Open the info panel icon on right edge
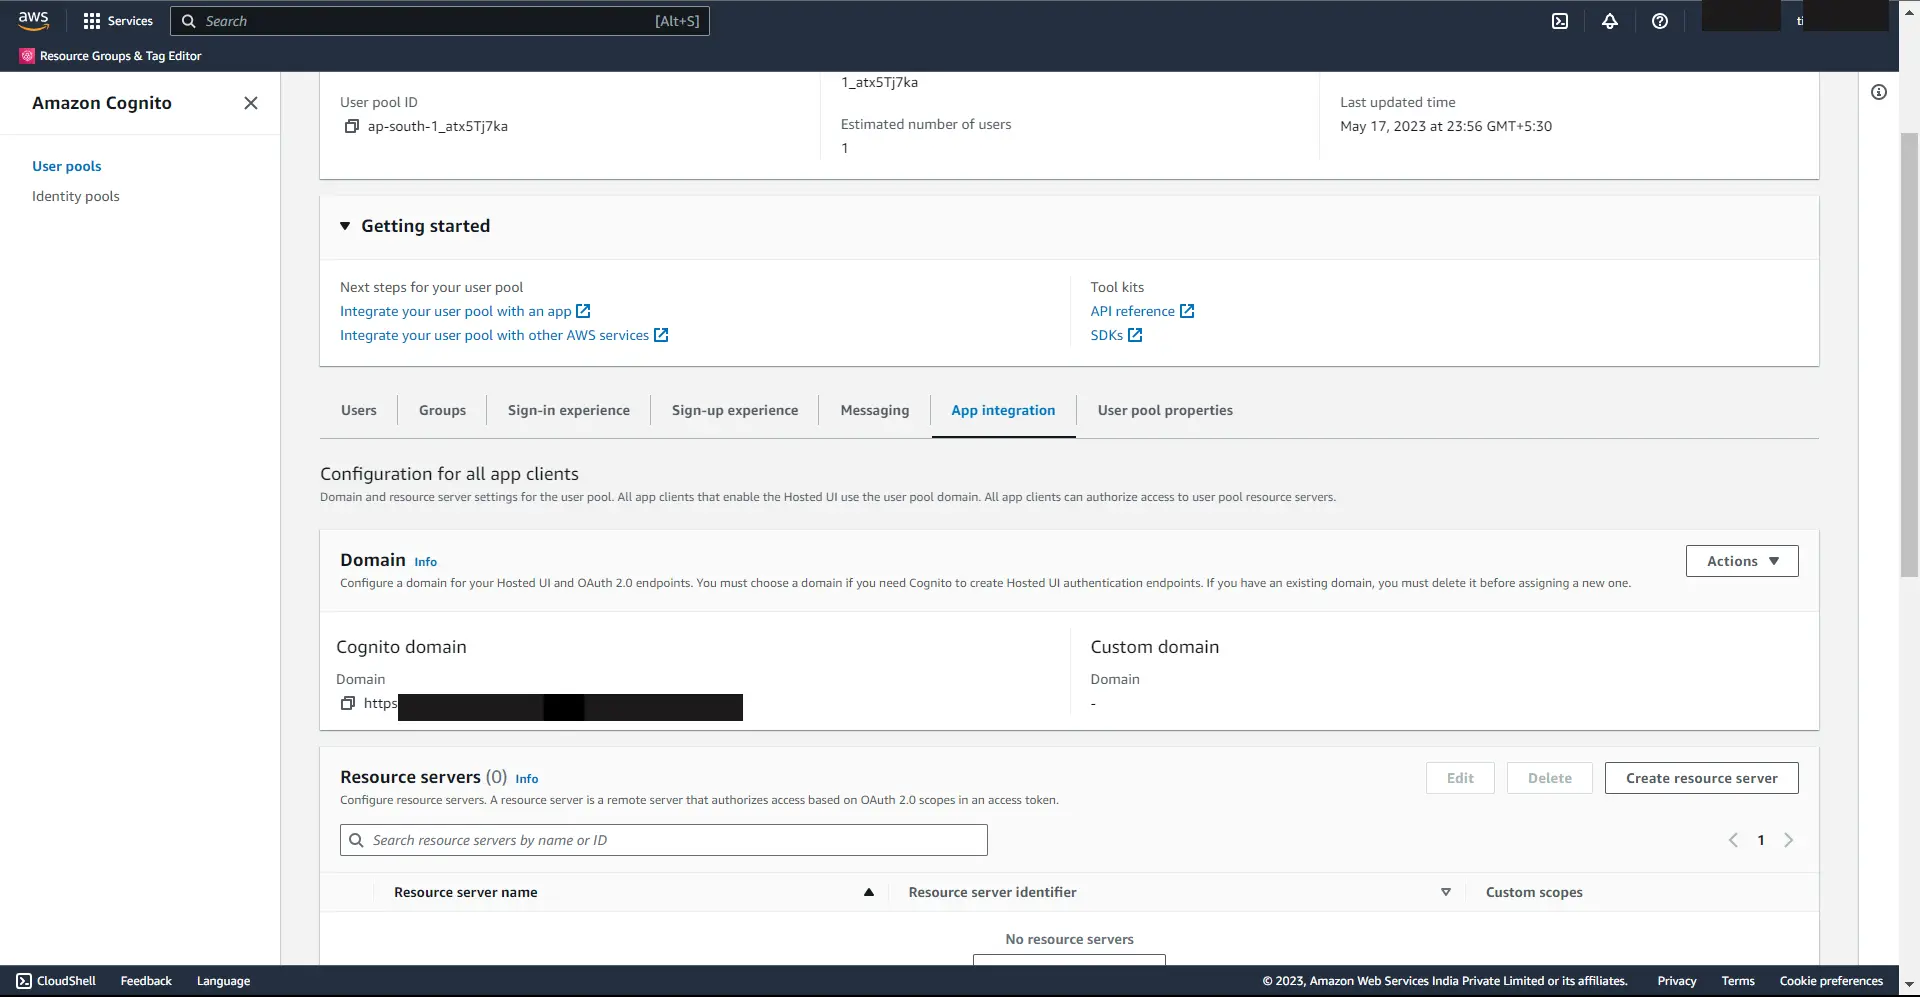The width and height of the screenshot is (1920, 997). coord(1879,92)
